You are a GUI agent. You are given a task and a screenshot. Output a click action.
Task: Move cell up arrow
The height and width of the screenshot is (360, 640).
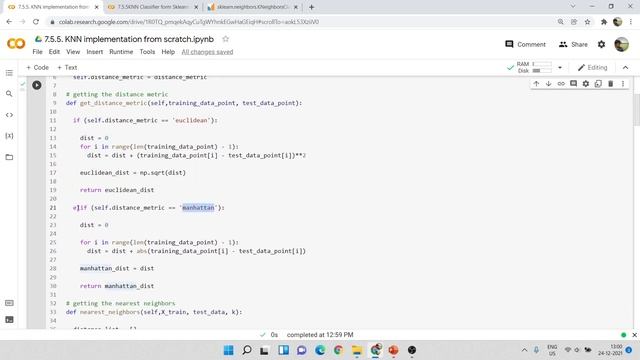(536, 84)
